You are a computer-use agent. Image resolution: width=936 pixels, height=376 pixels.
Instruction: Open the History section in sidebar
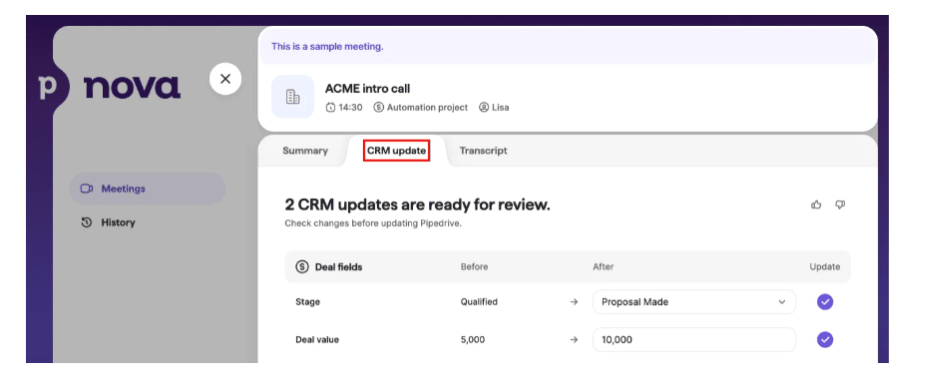147,223
